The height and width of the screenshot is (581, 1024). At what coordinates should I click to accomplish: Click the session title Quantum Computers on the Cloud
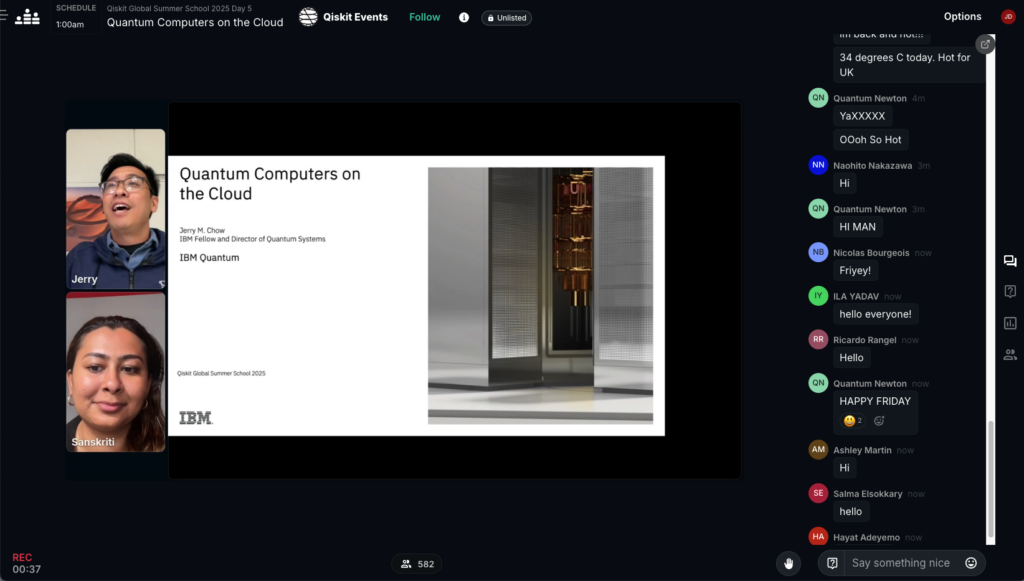(195, 22)
